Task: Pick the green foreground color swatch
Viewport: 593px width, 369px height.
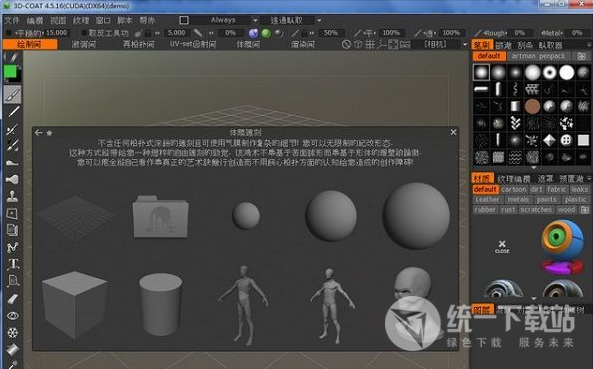Action: click(10, 71)
